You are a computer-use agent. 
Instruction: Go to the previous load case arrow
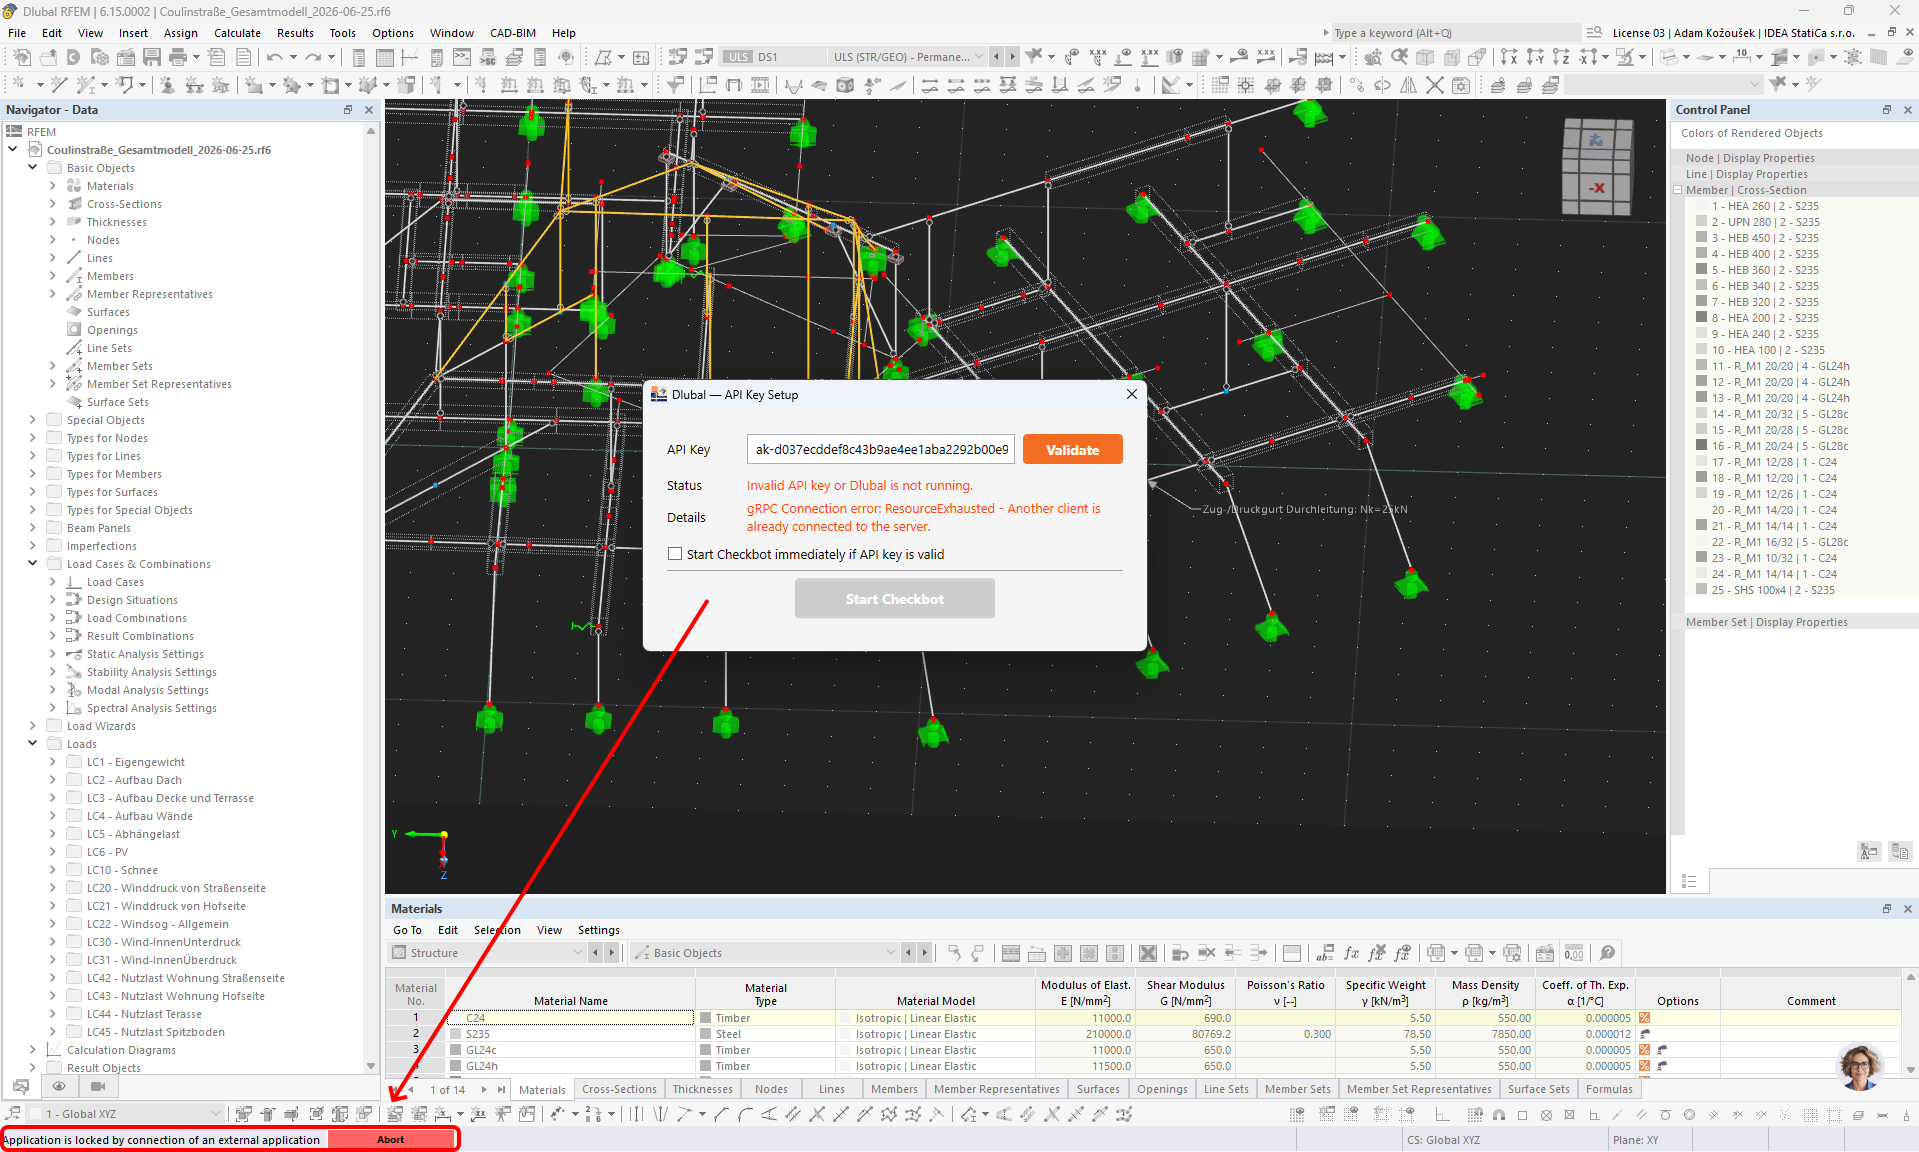pyautogui.click(x=998, y=57)
